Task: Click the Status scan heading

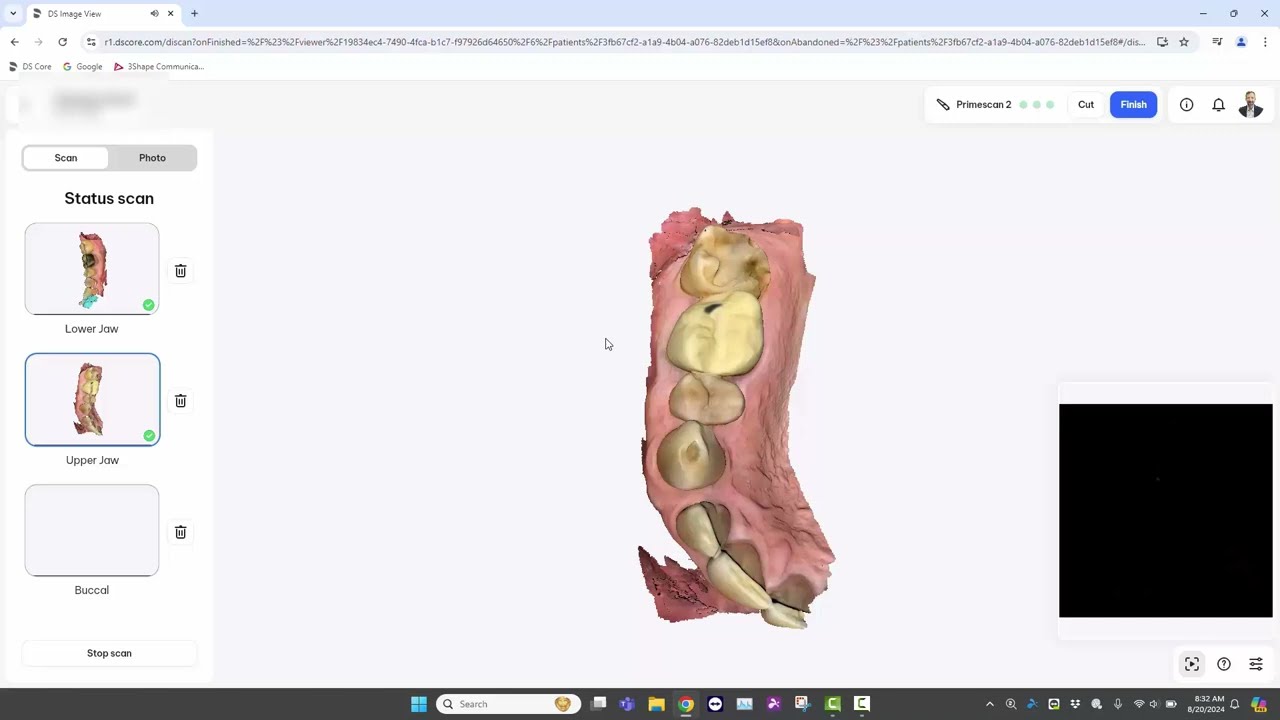Action: click(x=109, y=198)
